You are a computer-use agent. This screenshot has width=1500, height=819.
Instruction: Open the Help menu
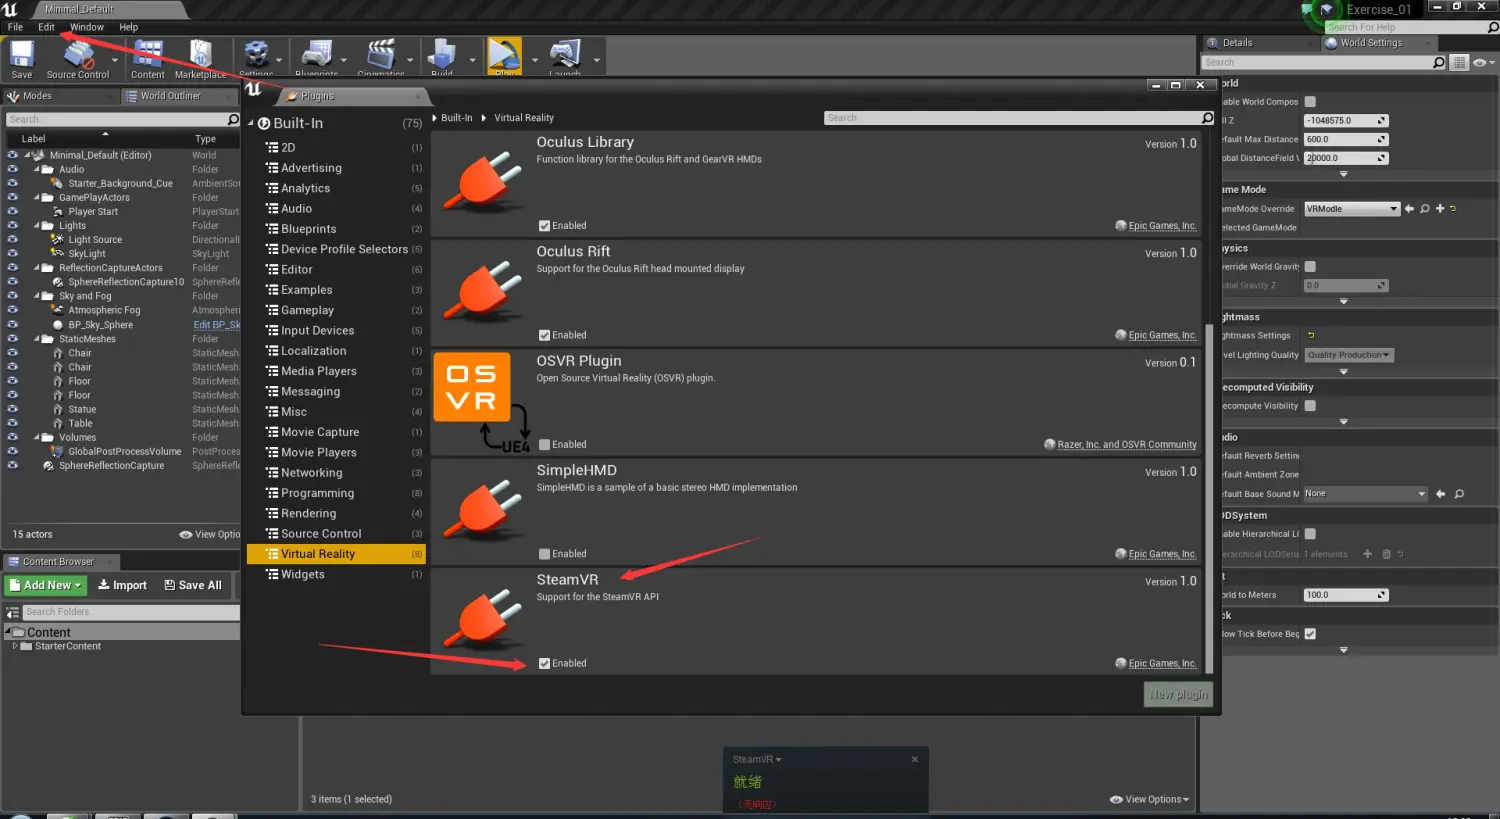129,27
